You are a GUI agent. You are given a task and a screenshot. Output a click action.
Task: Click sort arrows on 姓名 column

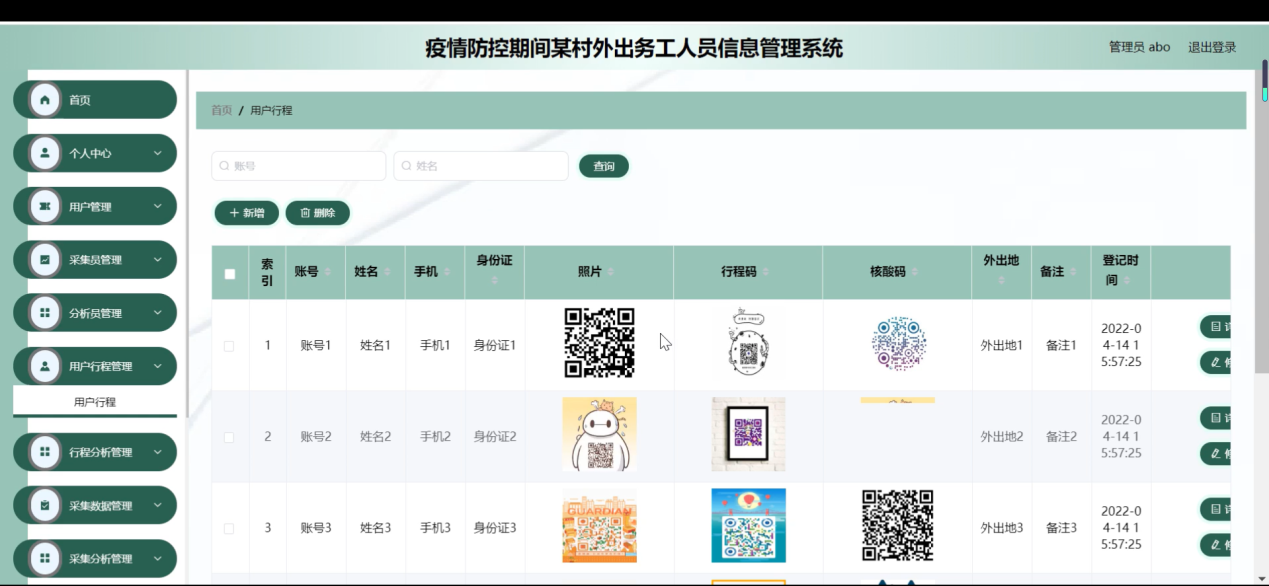[x=390, y=272]
